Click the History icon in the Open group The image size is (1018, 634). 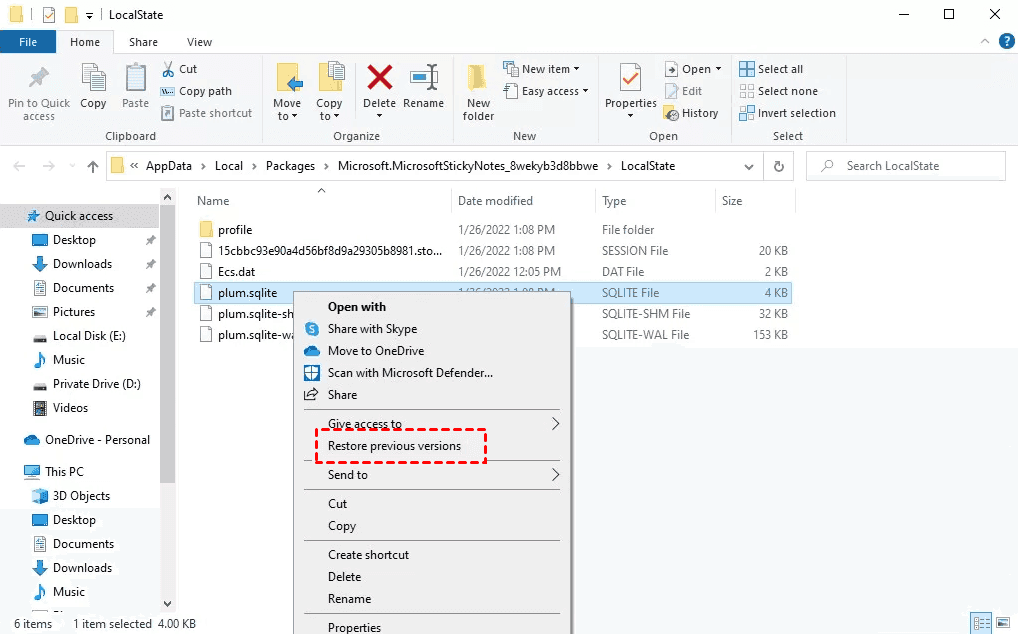(x=692, y=113)
